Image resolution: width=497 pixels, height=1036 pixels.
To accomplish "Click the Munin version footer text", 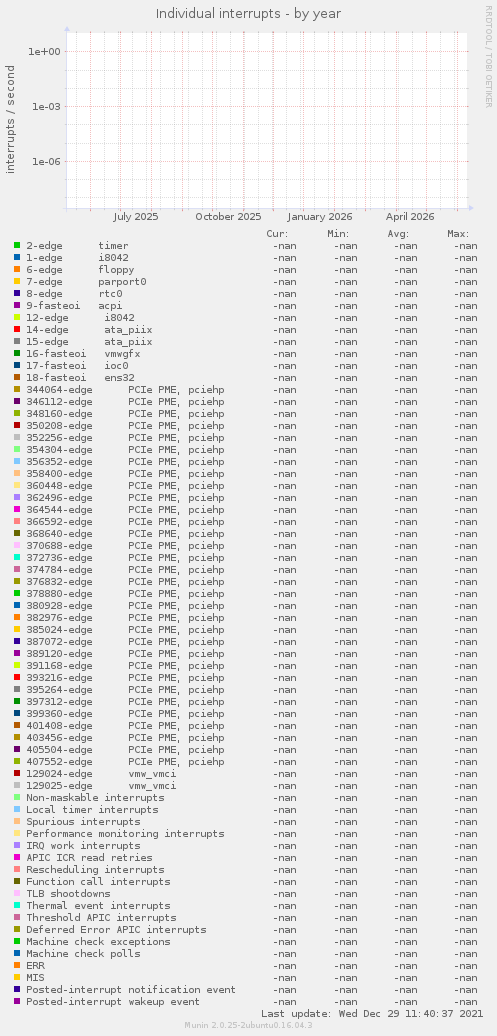I will coord(248,1025).
